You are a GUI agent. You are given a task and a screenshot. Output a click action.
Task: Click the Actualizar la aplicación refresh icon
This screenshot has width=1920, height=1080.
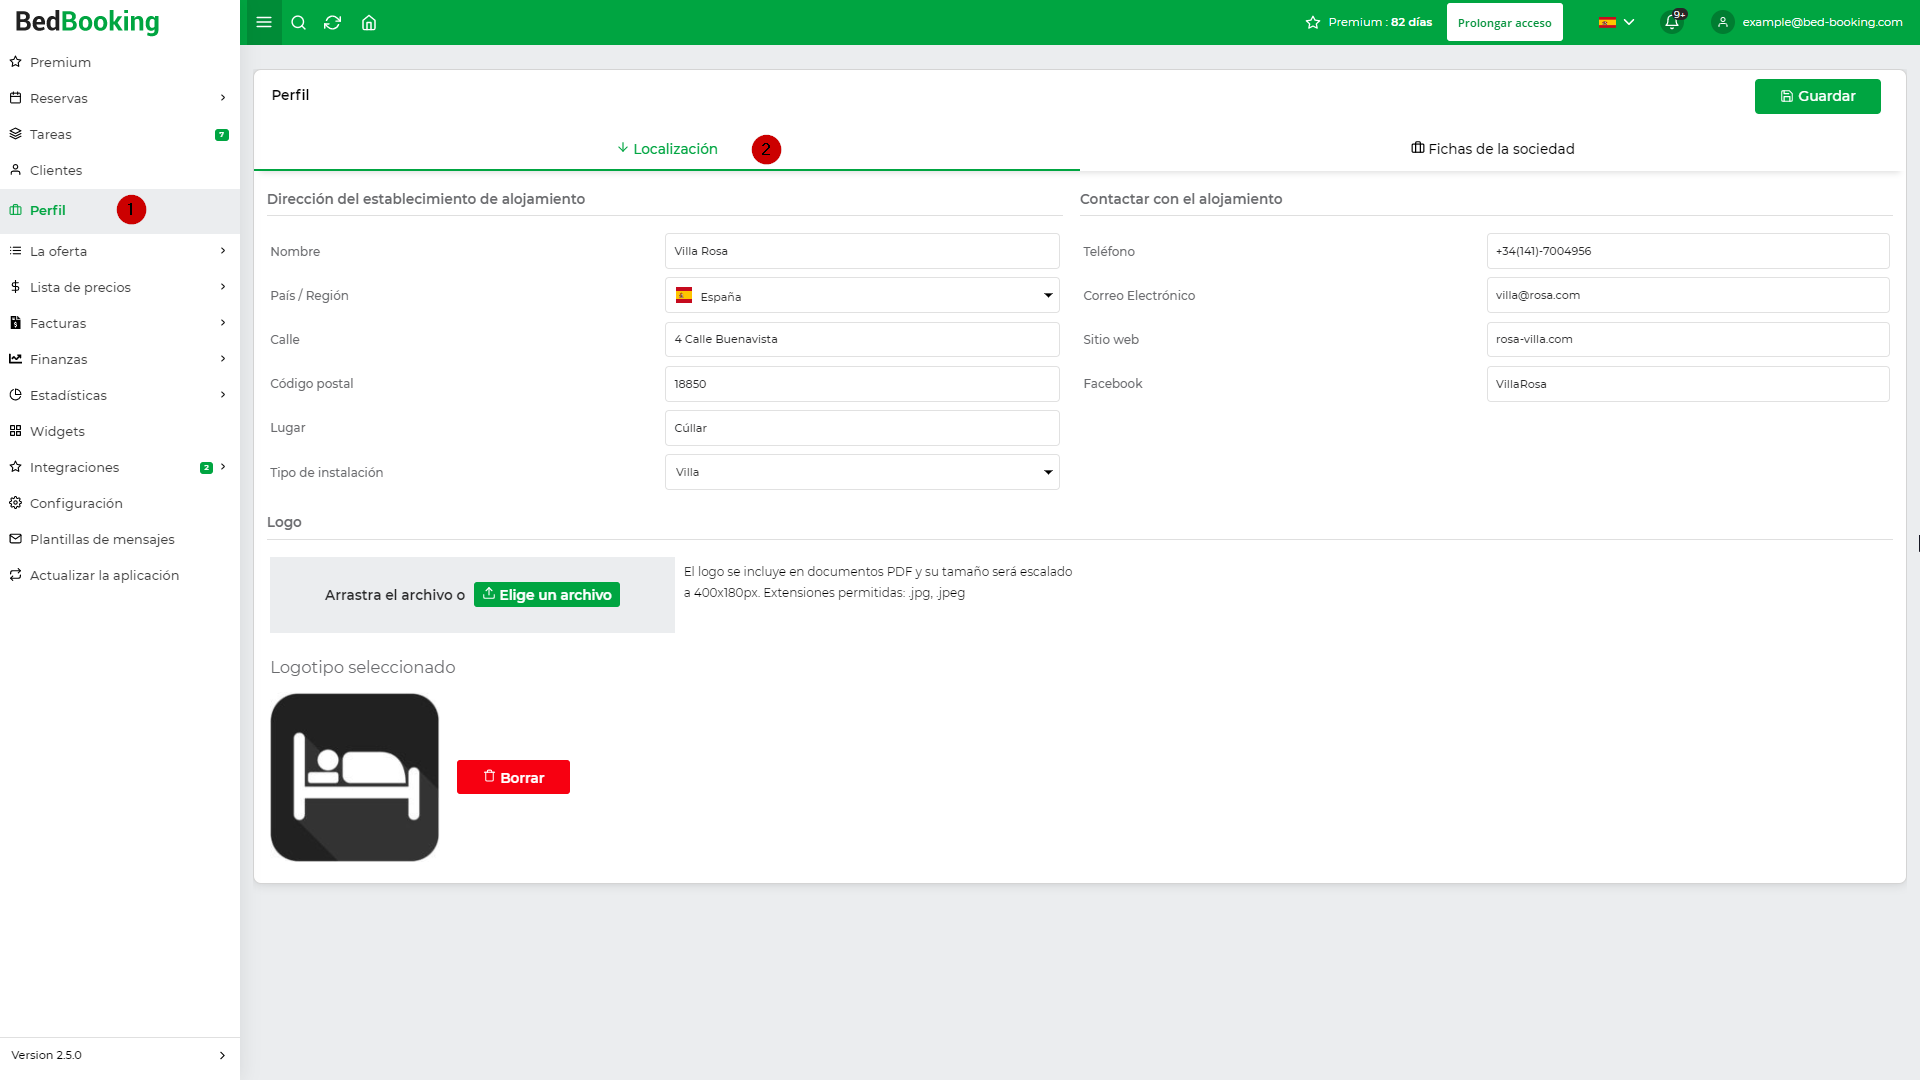point(15,575)
